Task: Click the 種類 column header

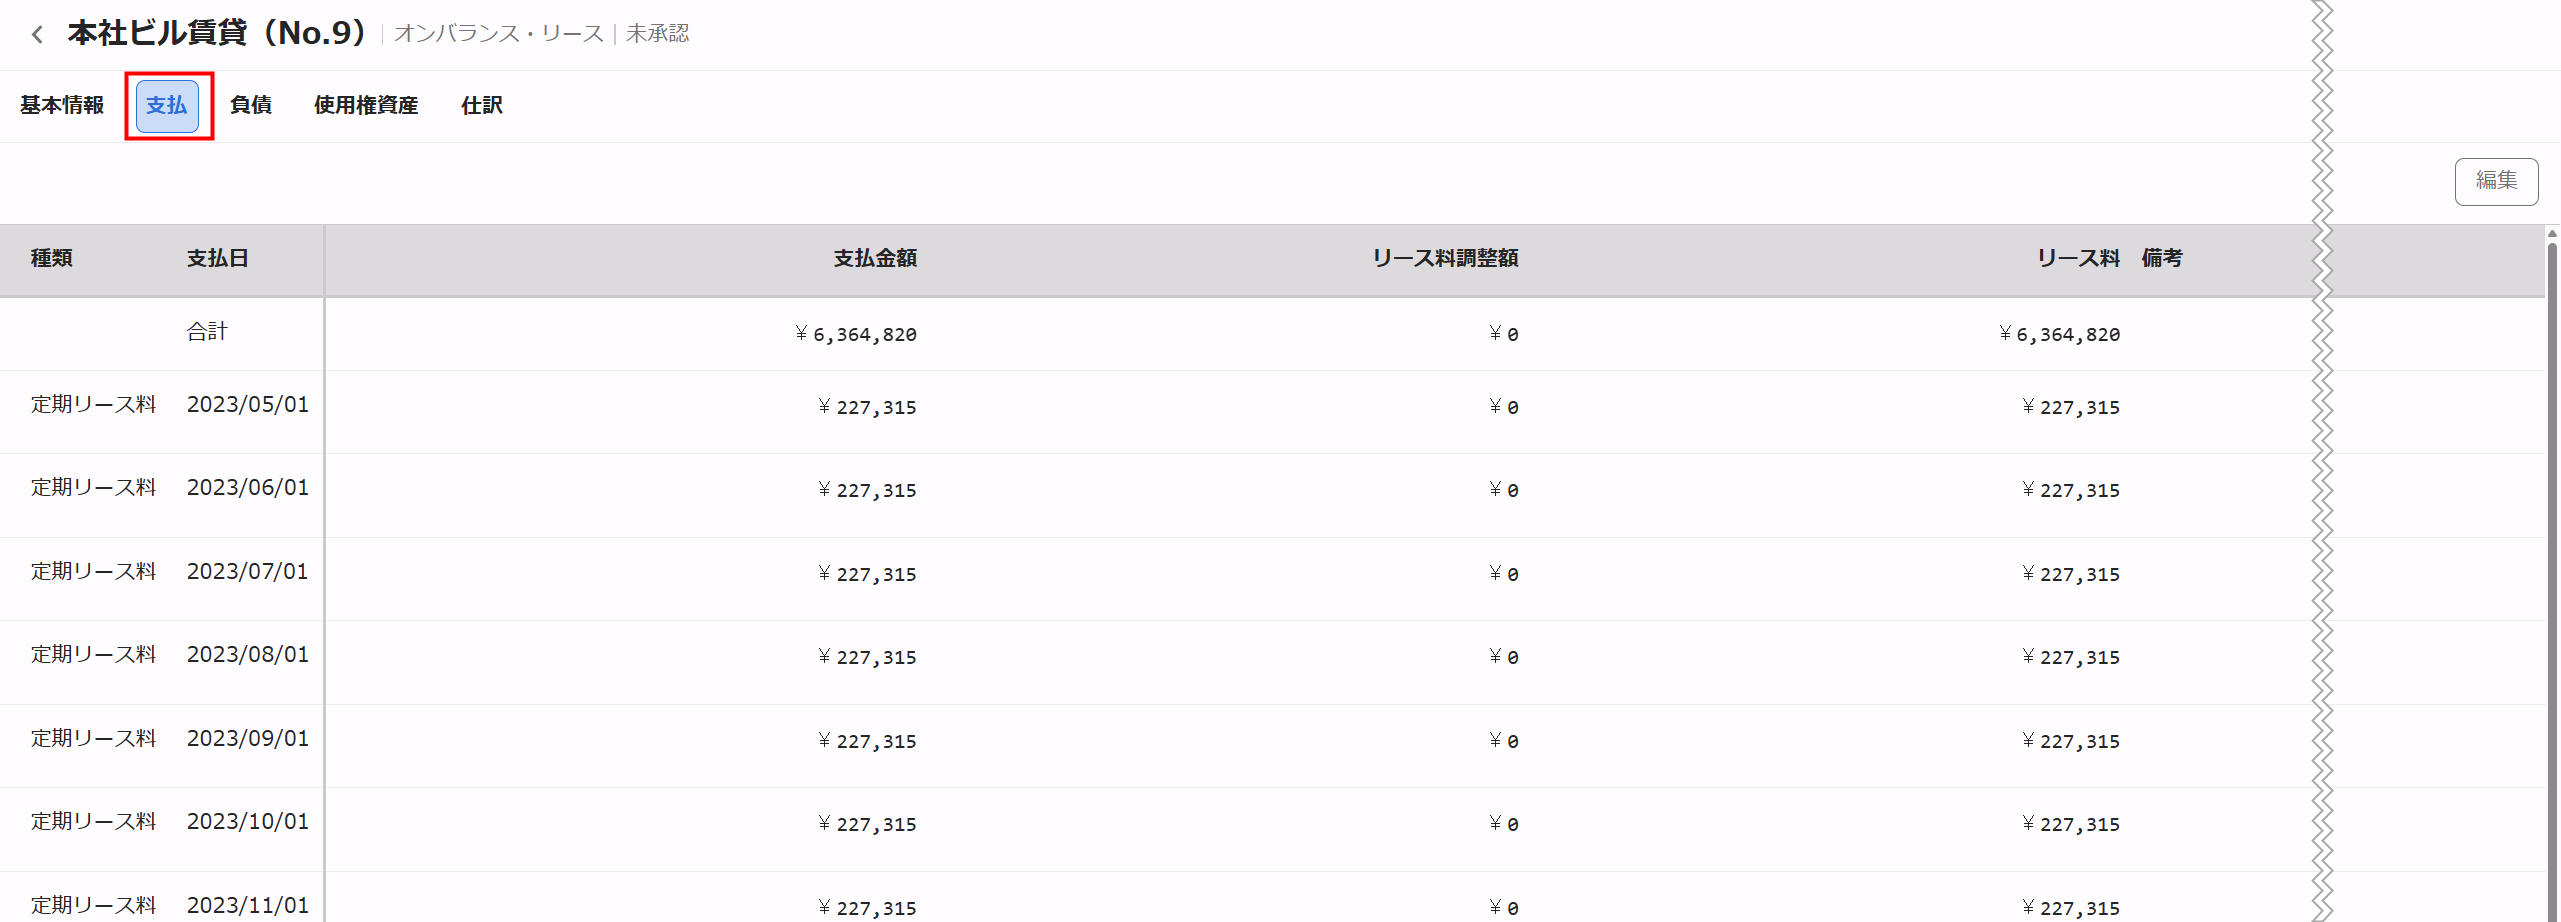Action: click(52, 258)
